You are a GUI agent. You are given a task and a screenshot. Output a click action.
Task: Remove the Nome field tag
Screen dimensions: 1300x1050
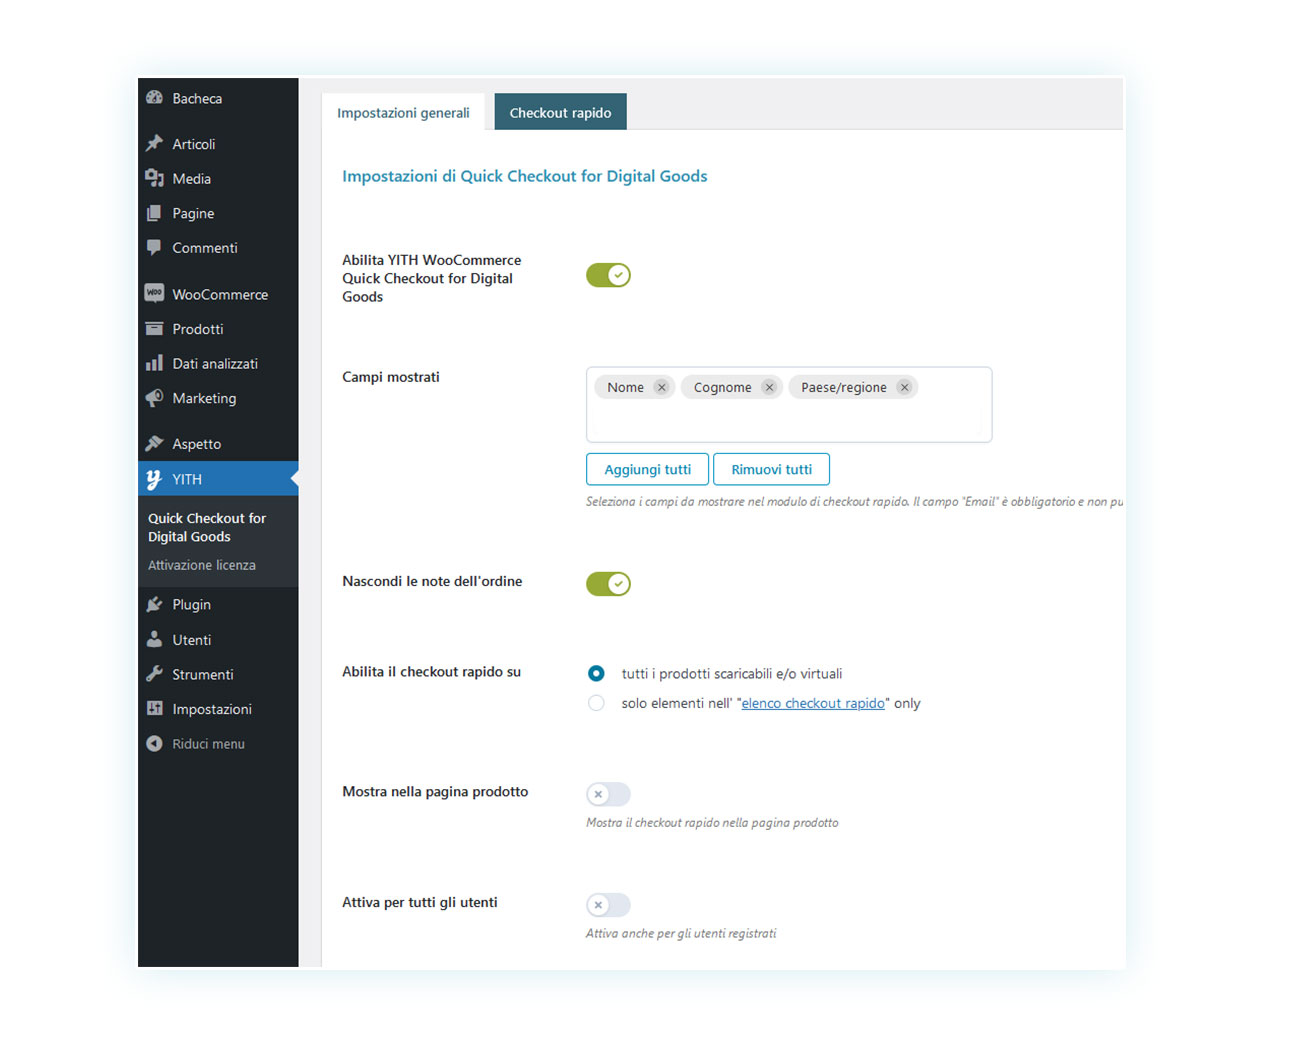click(x=661, y=387)
